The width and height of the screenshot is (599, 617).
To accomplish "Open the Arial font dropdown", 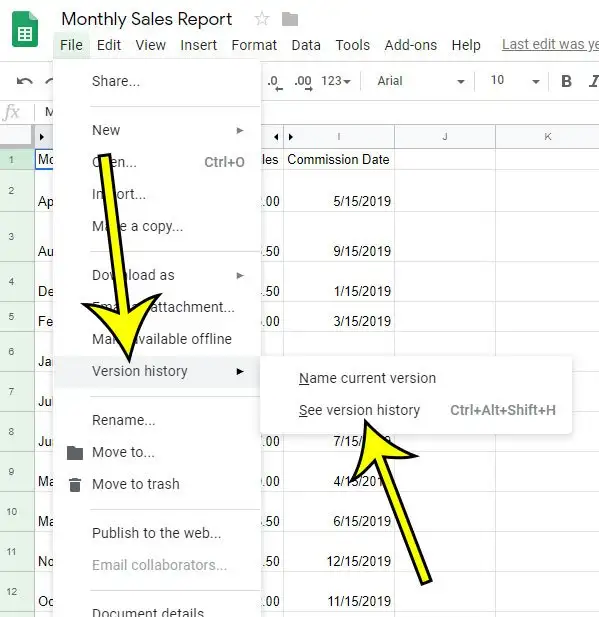I will 420,81.
